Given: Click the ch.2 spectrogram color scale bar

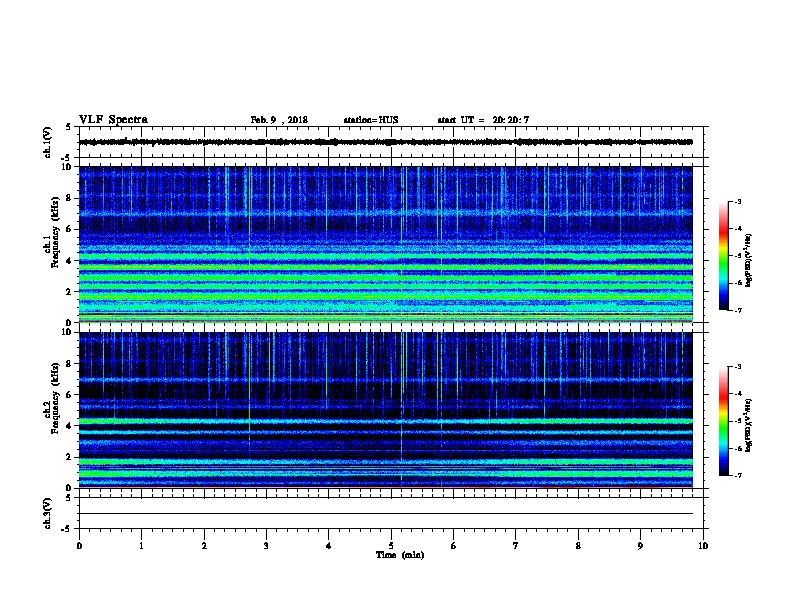Looking at the screenshot, I should (x=724, y=421).
